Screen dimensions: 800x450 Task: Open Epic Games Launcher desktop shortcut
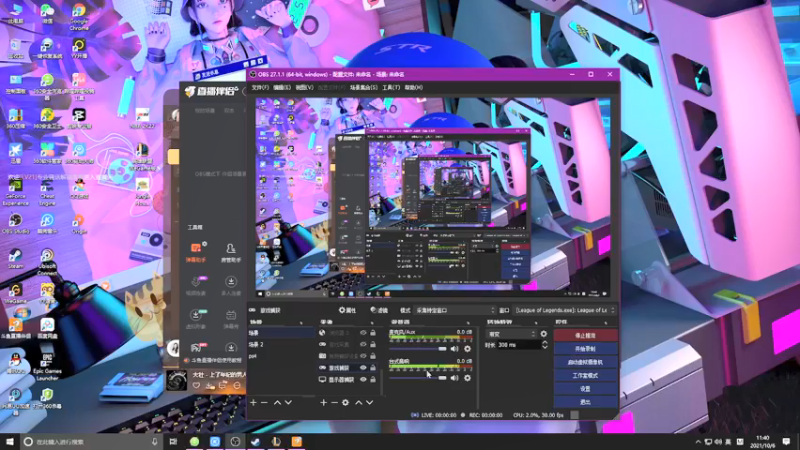pyautogui.click(x=47, y=367)
